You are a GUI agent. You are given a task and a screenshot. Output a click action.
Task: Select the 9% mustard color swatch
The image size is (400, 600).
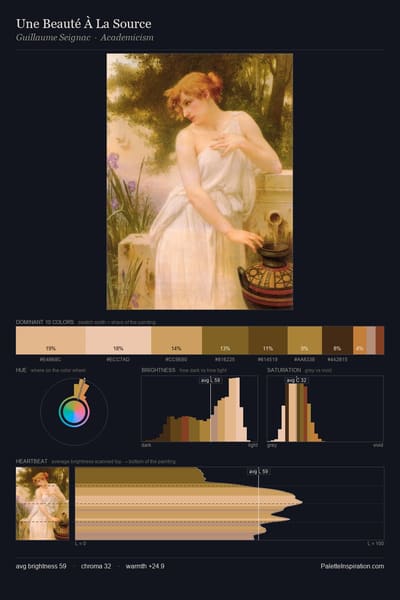coord(305,340)
